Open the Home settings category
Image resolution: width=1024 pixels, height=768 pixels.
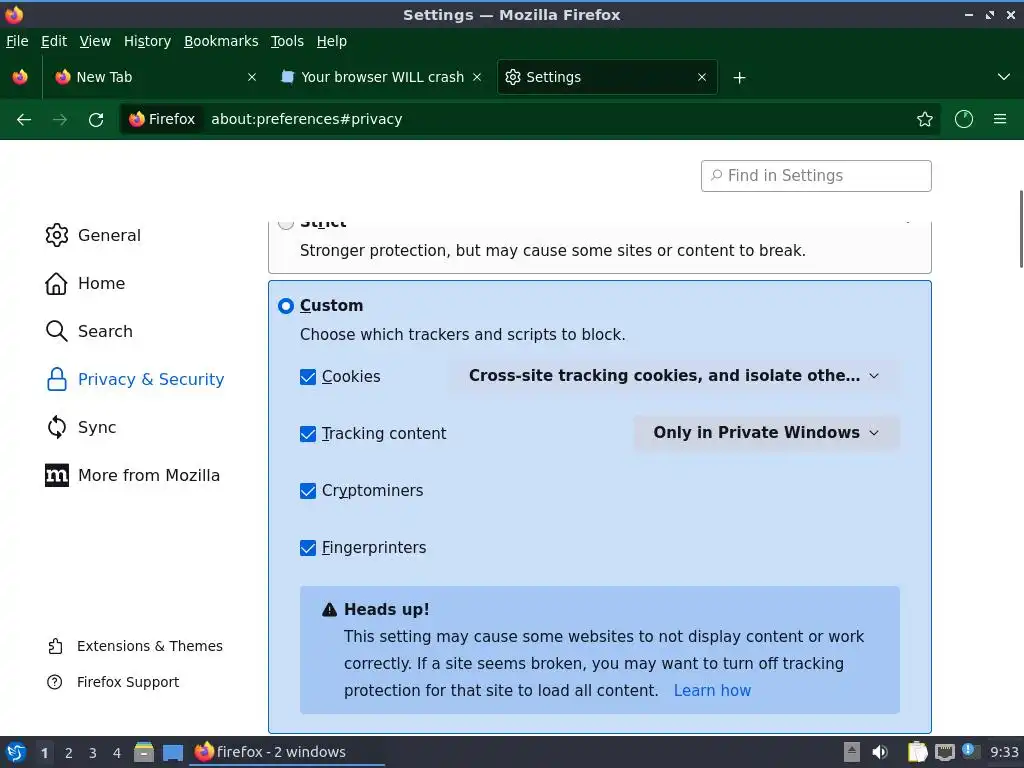coord(86,283)
